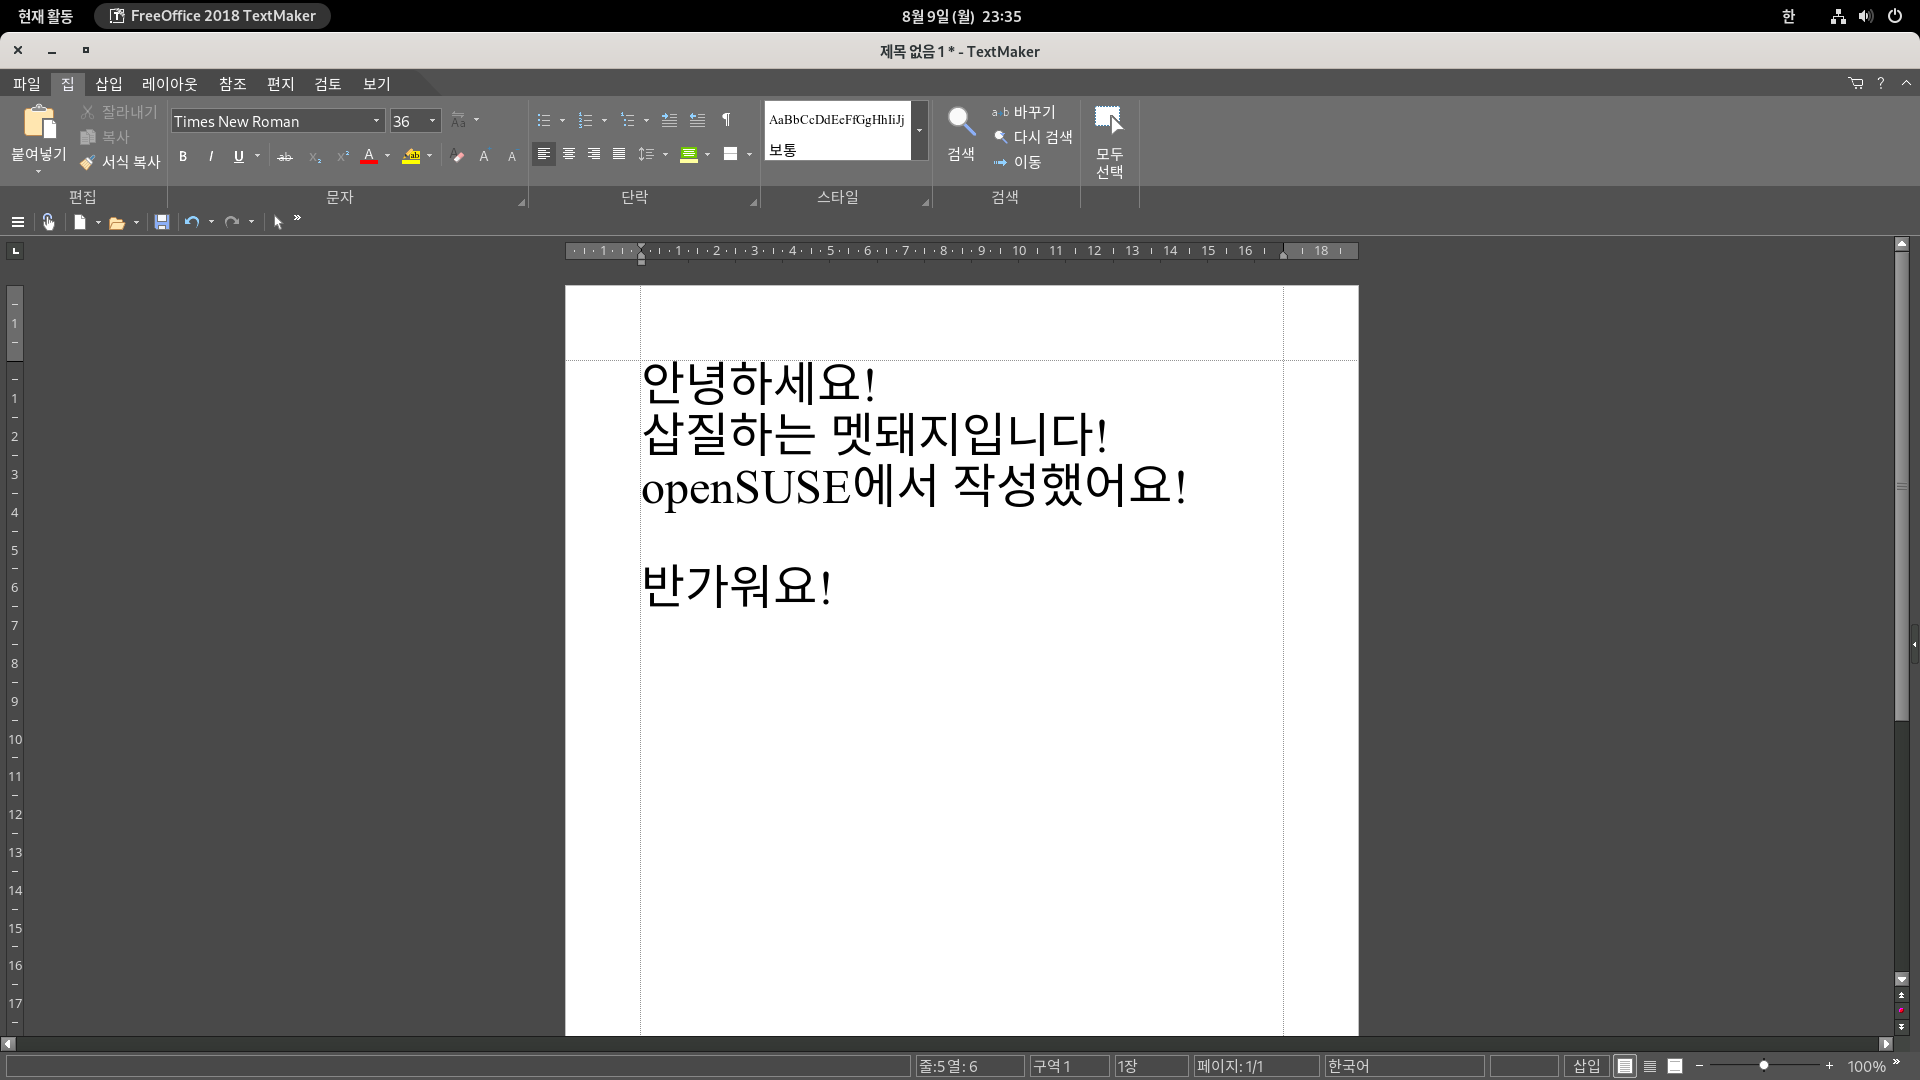Center-align the paragraph
The height and width of the screenshot is (1080, 1920).
(569, 154)
